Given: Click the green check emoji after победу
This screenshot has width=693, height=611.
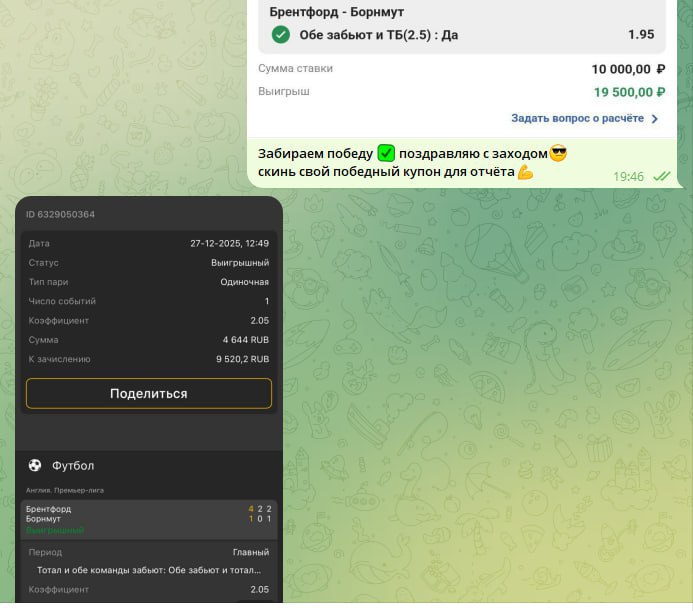Looking at the screenshot, I should (386, 153).
